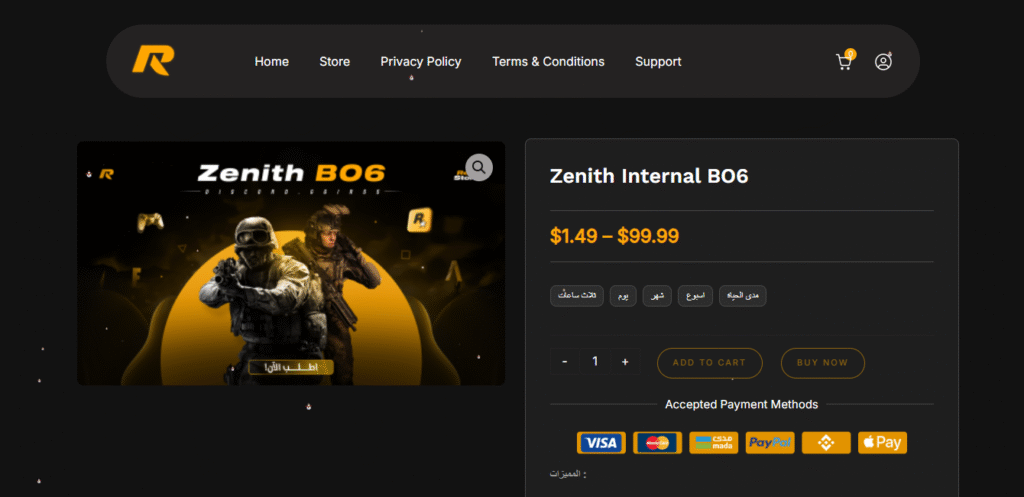Click the Mastercard payment icon

tap(657, 443)
